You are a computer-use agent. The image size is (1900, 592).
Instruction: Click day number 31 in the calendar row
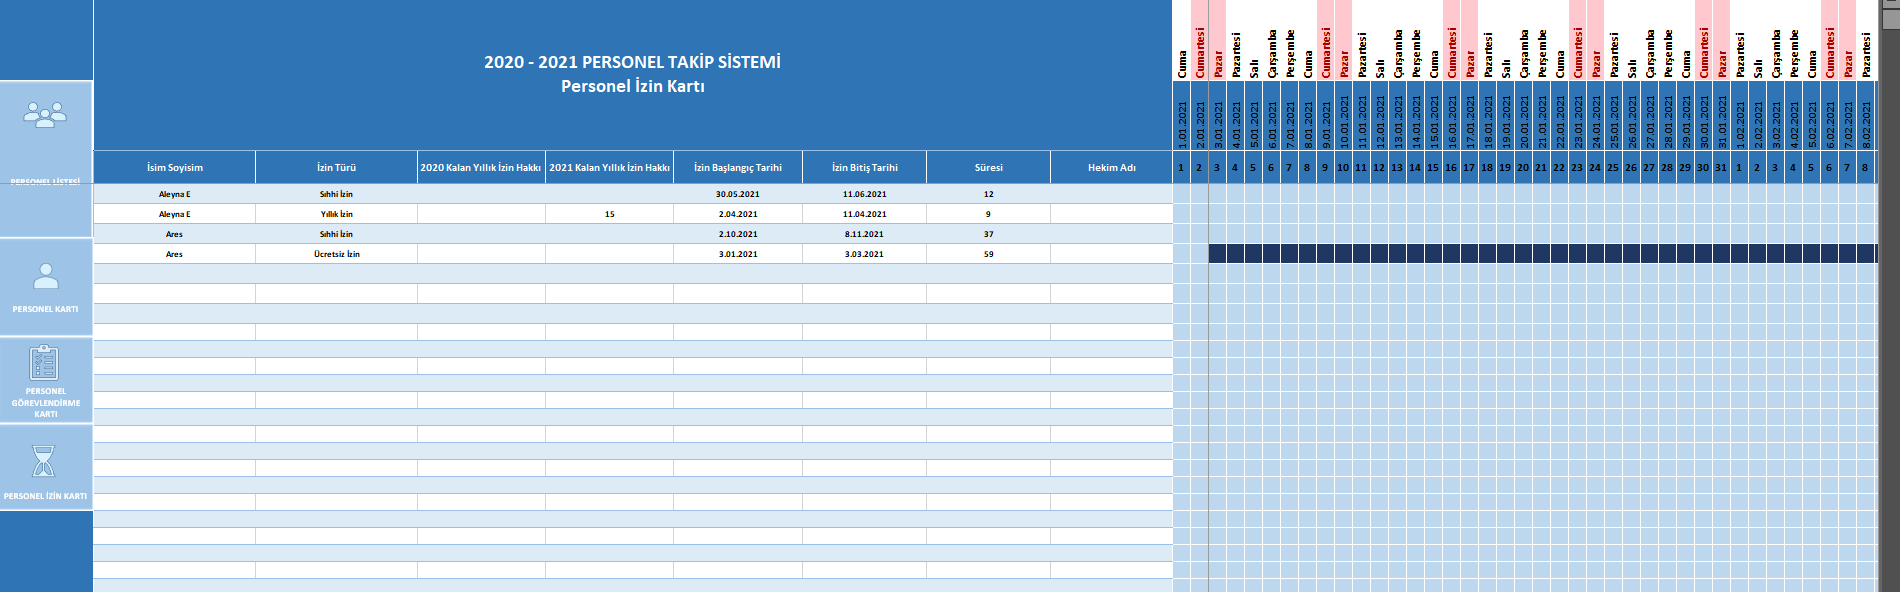tap(1721, 167)
